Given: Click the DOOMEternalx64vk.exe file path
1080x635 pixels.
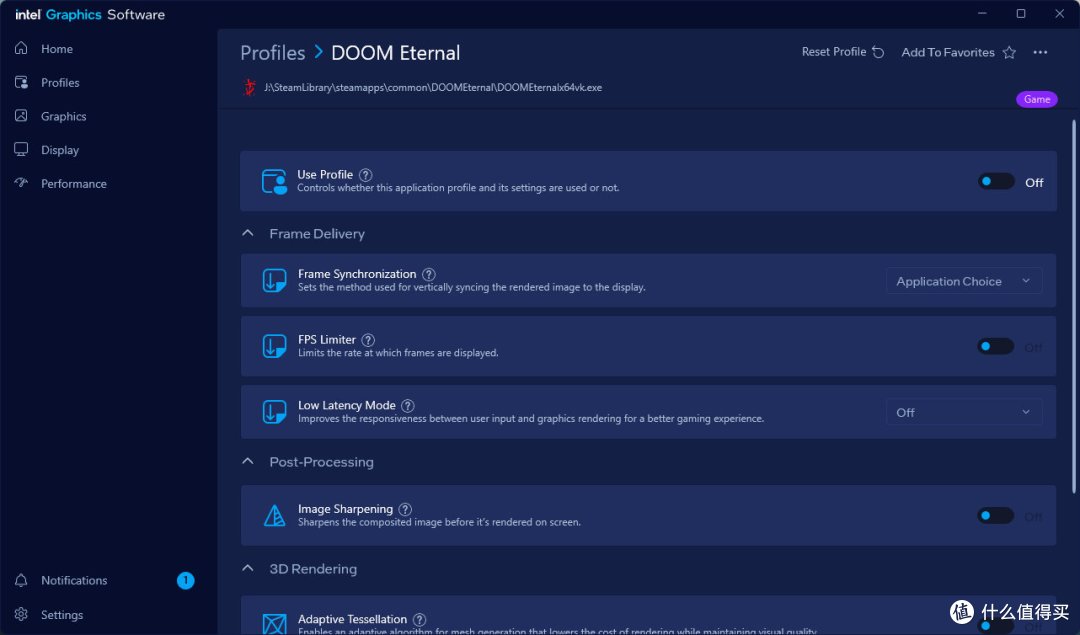Looking at the screenshot, I should [433, 87].
